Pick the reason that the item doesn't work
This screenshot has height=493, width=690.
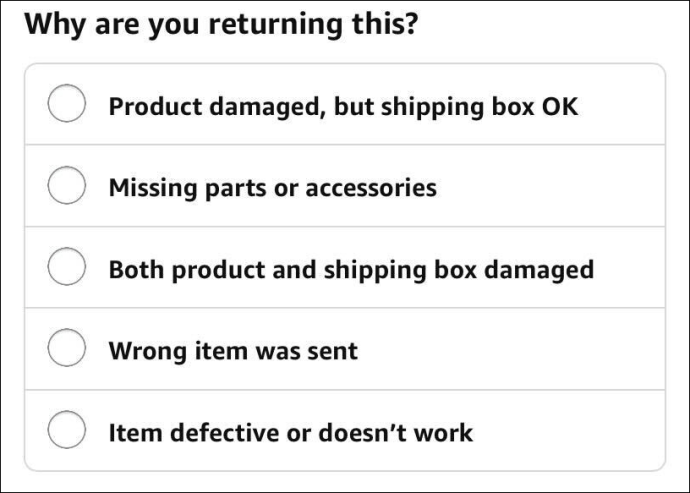345,430
